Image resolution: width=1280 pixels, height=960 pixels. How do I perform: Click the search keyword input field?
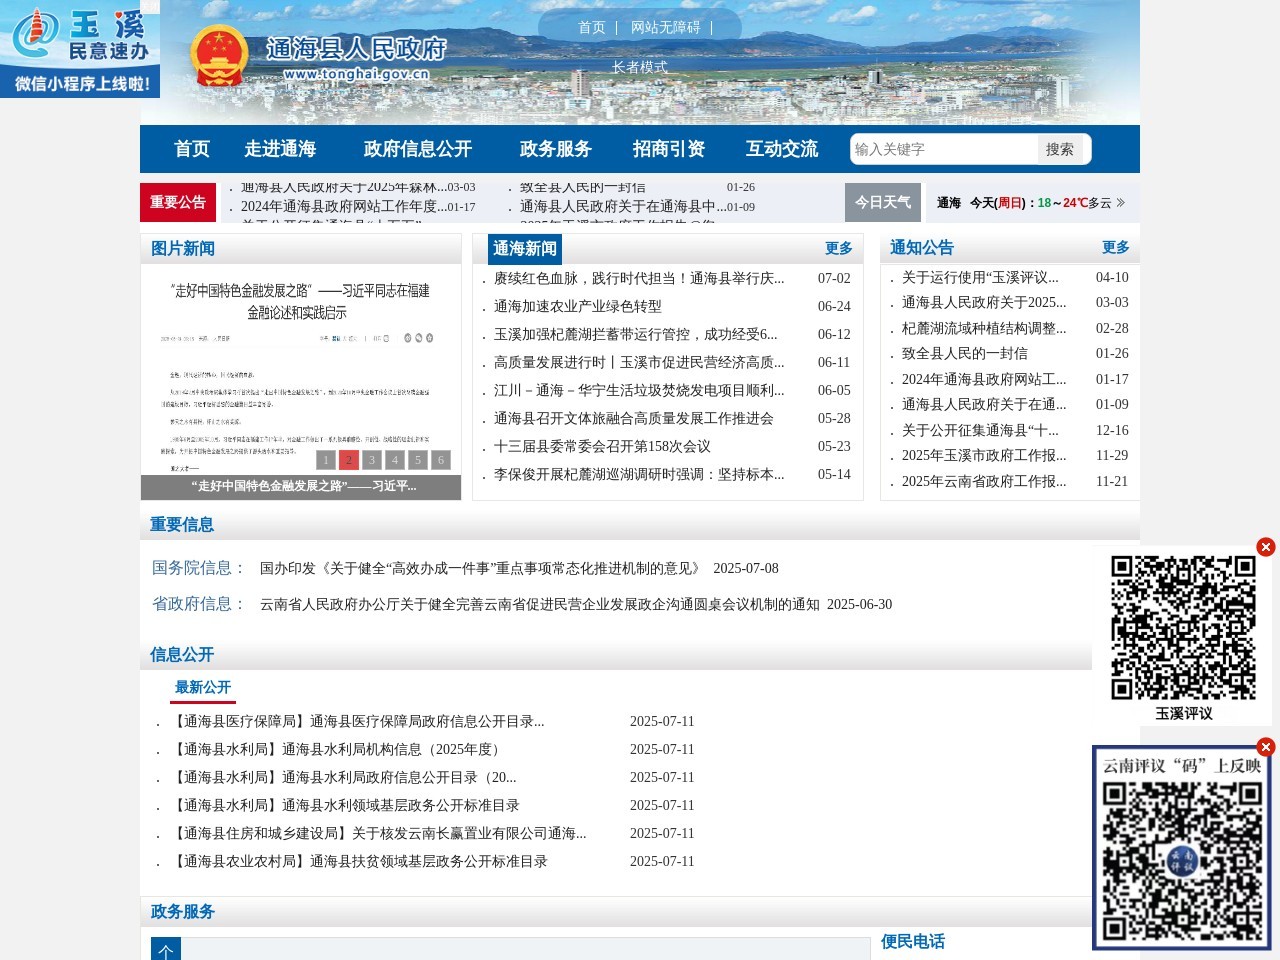tap(945, 149)
